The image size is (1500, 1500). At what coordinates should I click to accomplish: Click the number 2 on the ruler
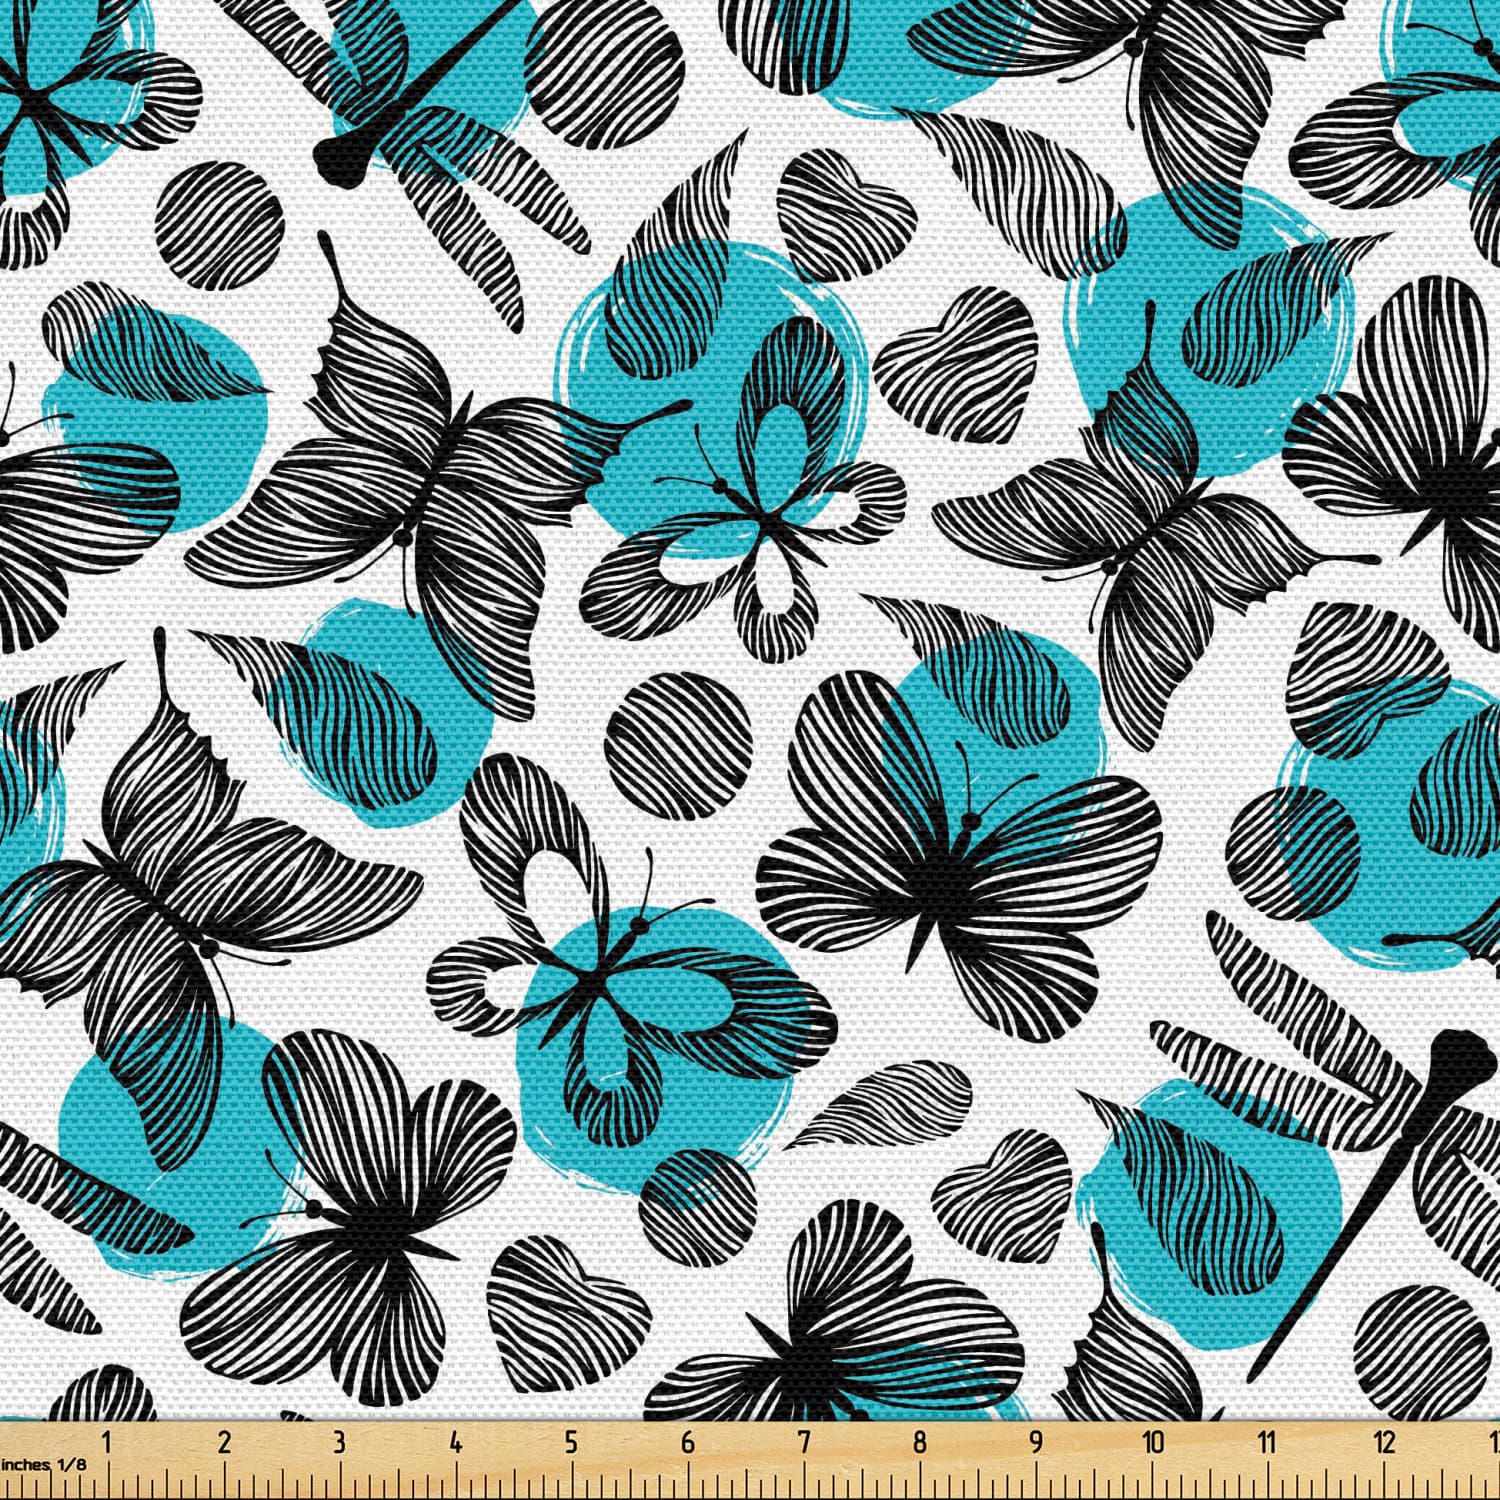223,1441
